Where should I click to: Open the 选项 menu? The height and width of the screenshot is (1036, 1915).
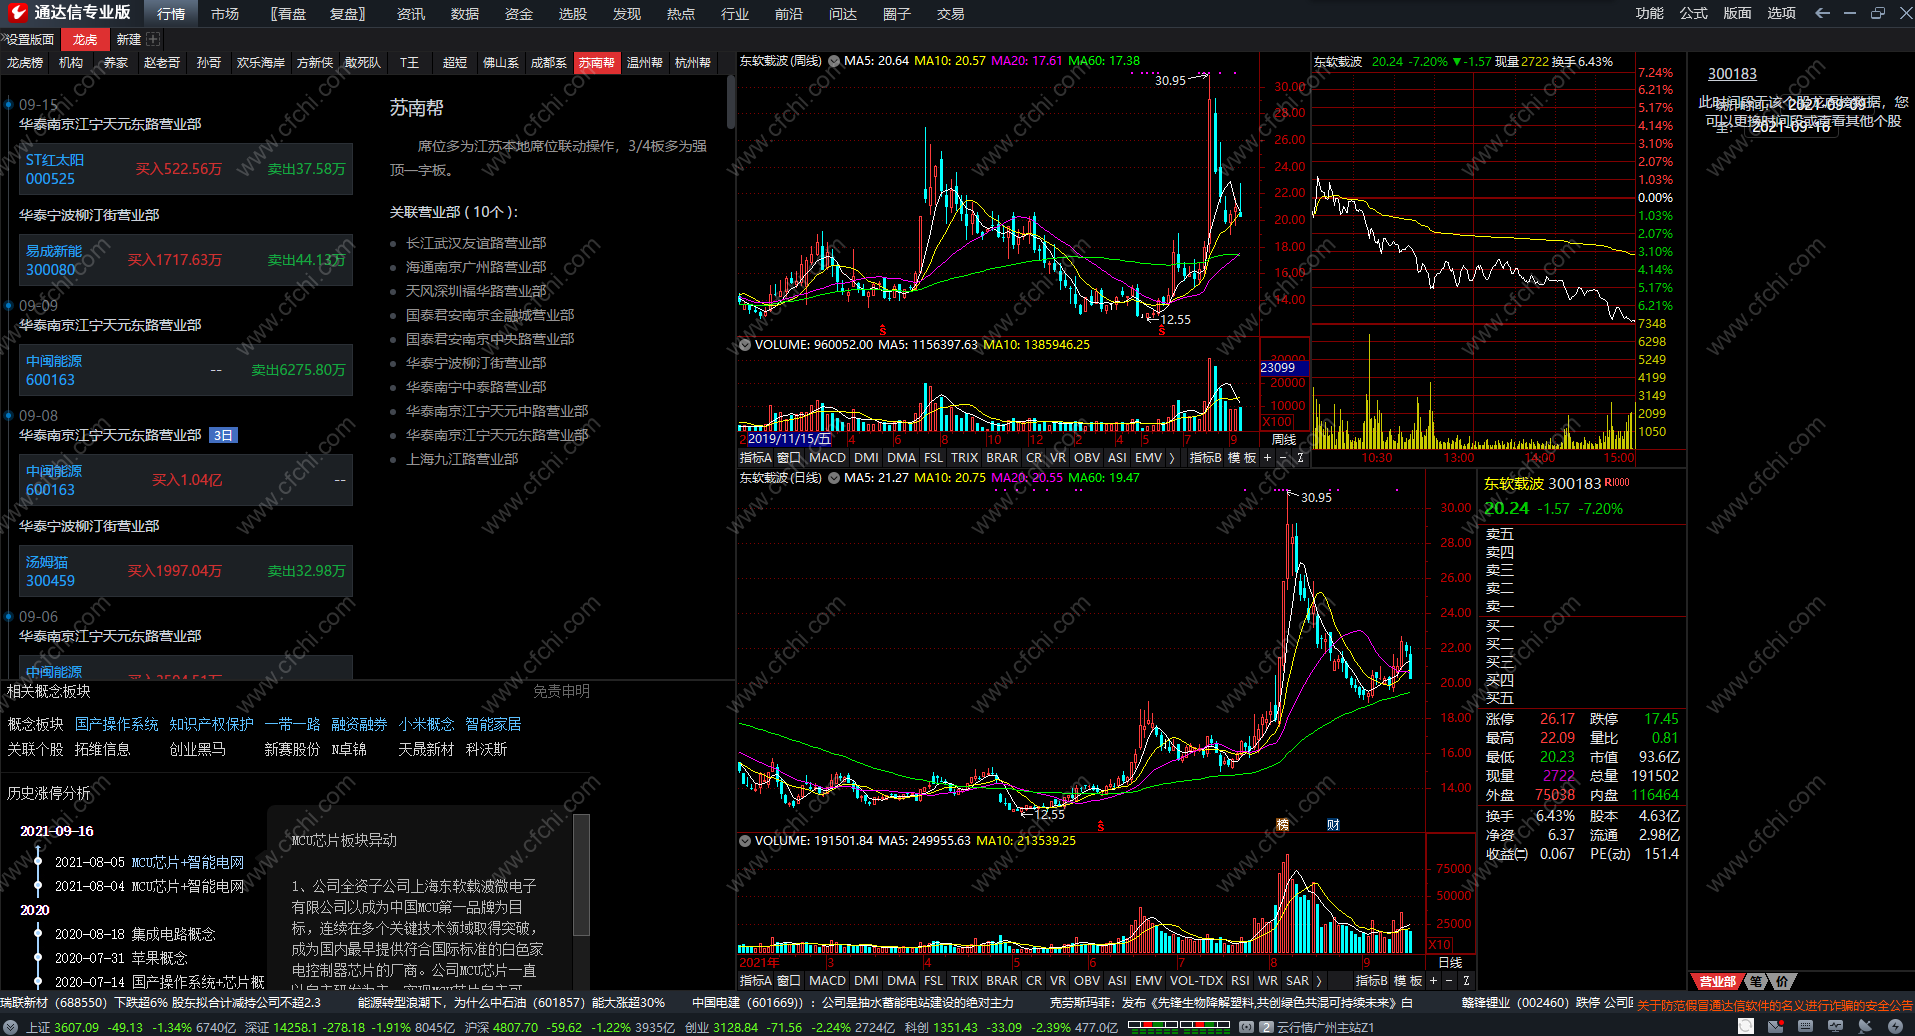click(1781, 13)
